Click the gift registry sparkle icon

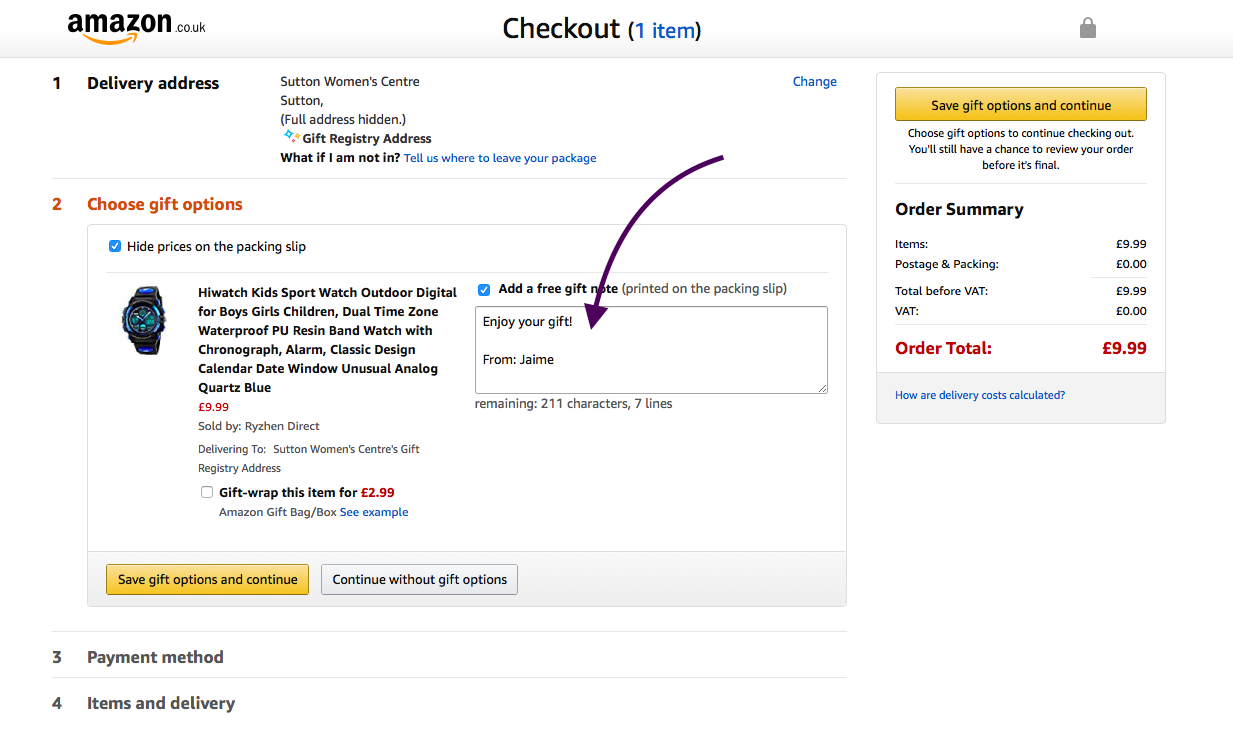pyautogui.click(x=290, y=137)
